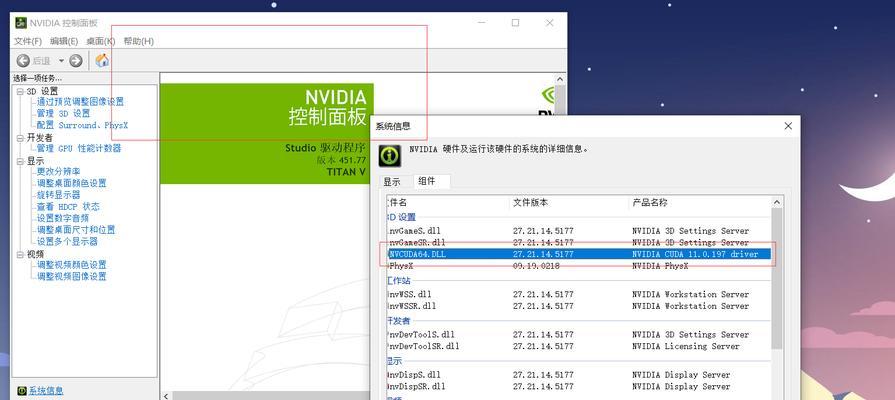Open the 文件(F) menu
Image resolution: width=895 pixels, height=400 pixels.
28,41
